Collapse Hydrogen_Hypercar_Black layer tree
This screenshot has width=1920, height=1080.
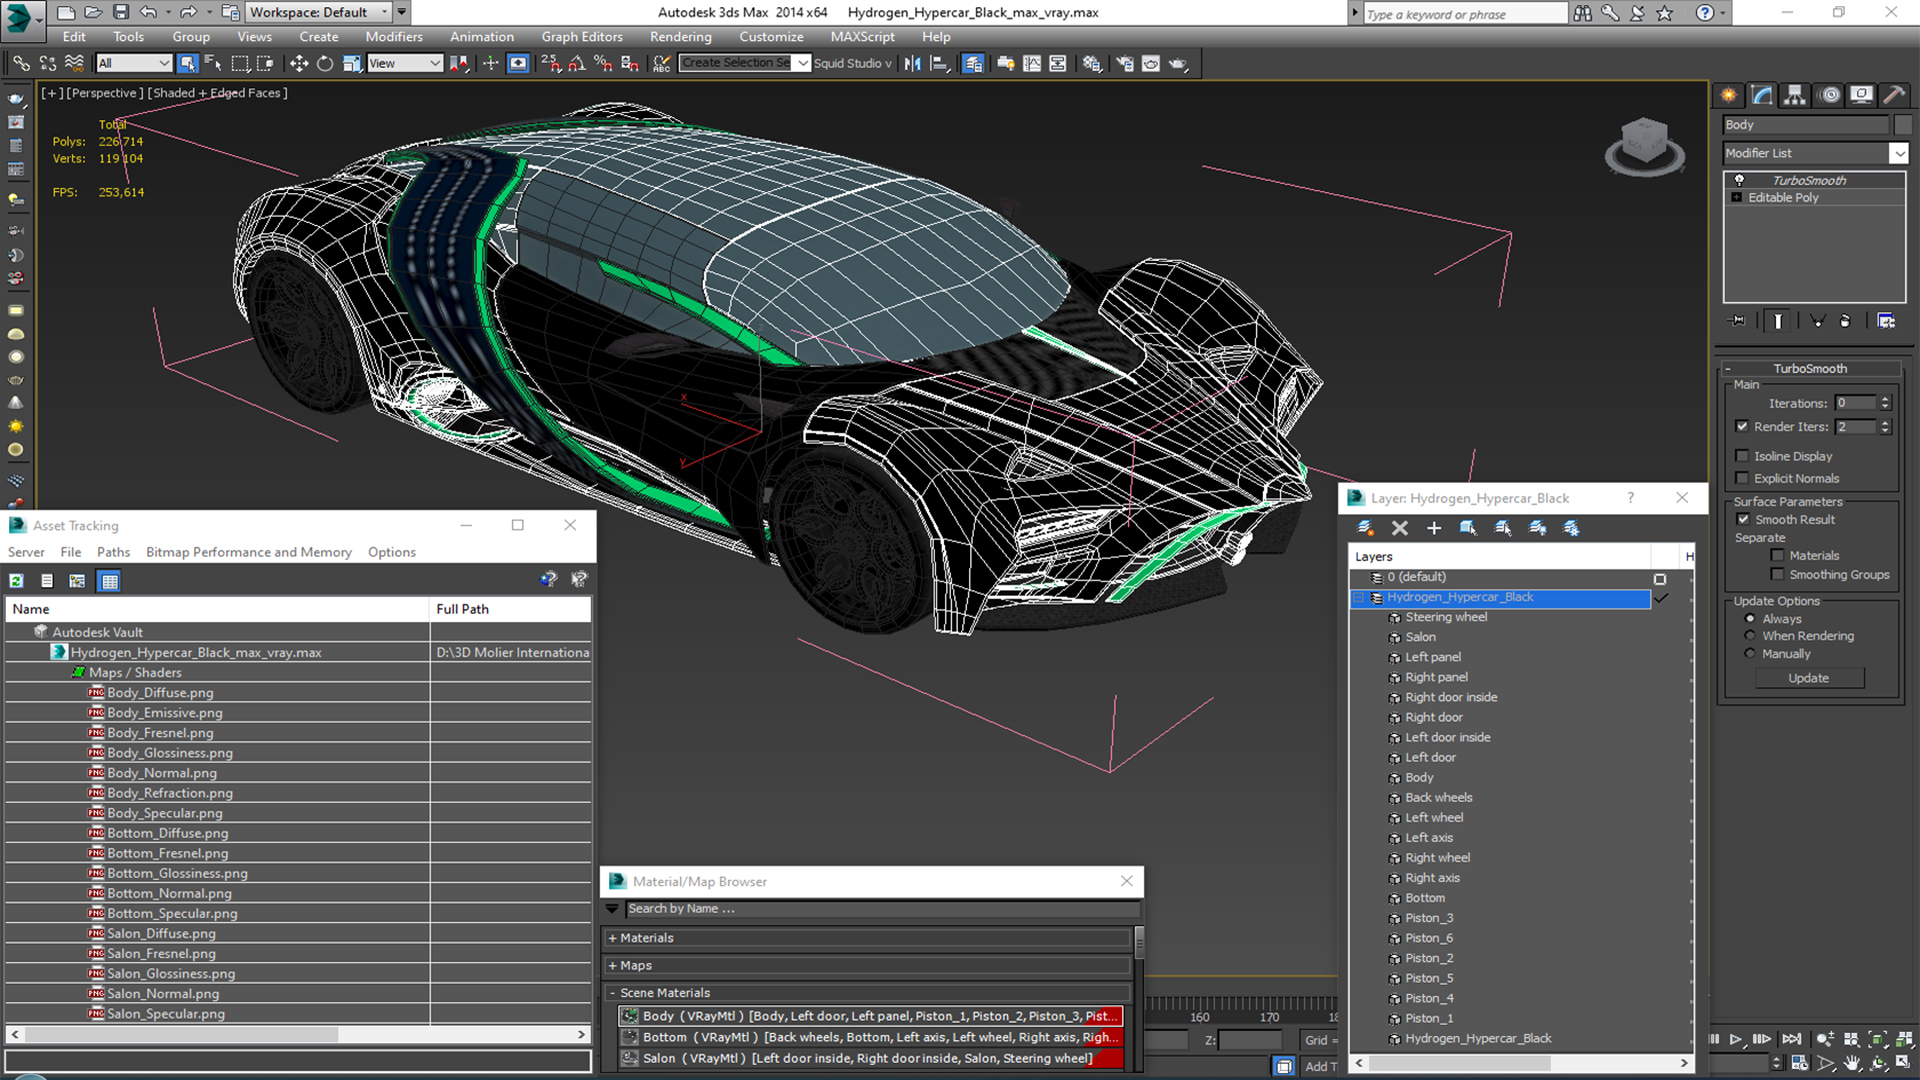(1359, 598)
